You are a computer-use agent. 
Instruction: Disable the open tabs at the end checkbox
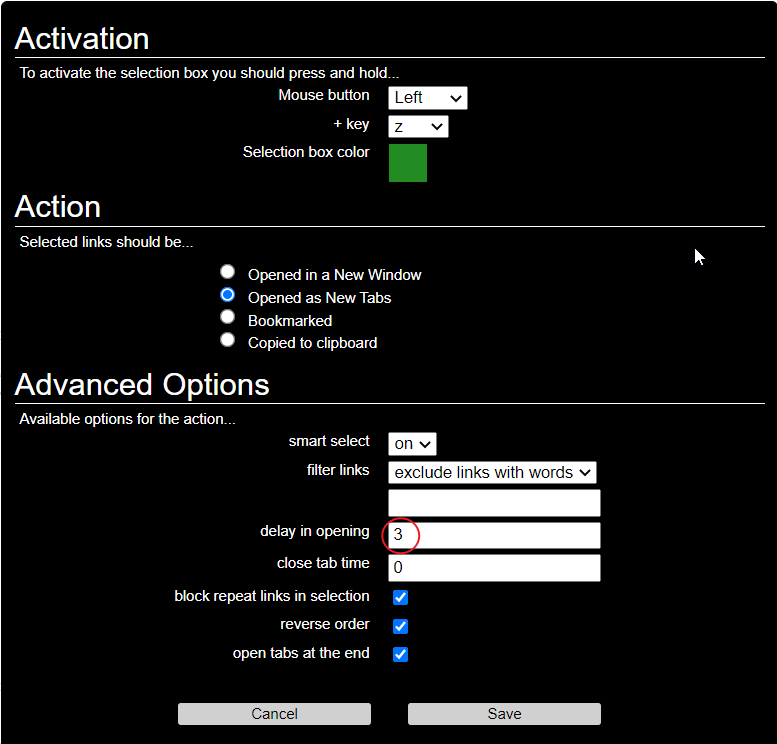[x=400, y=654]
